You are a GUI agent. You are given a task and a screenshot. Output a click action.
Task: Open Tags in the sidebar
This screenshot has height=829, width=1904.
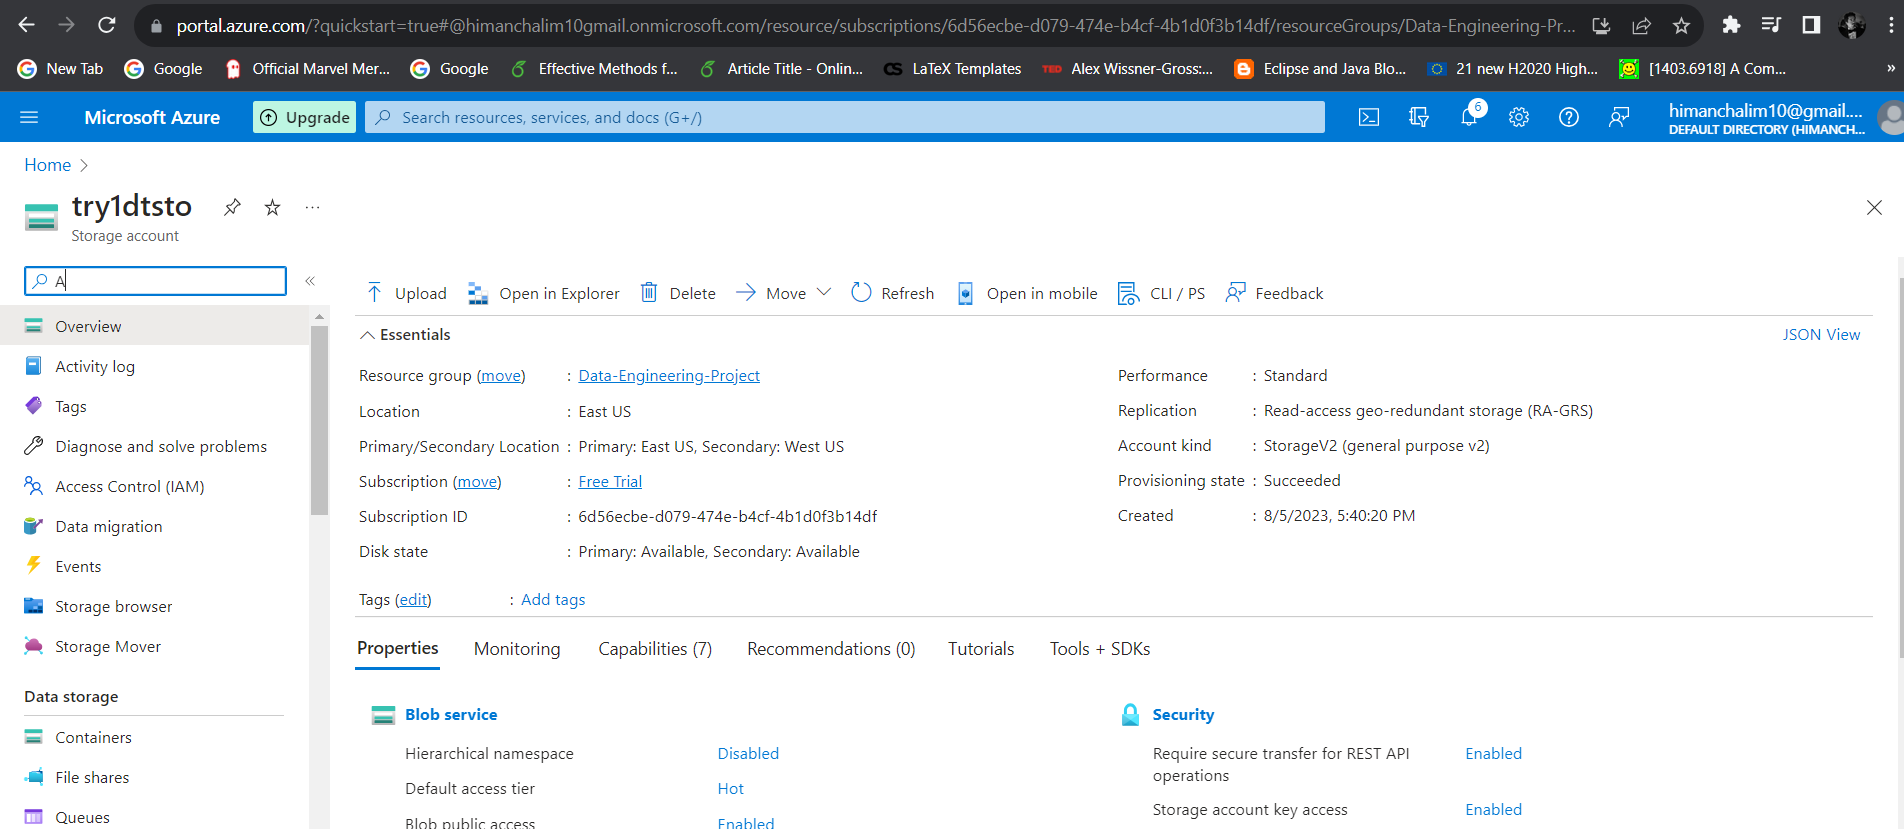pyautogui.click(x=155, y=406)
